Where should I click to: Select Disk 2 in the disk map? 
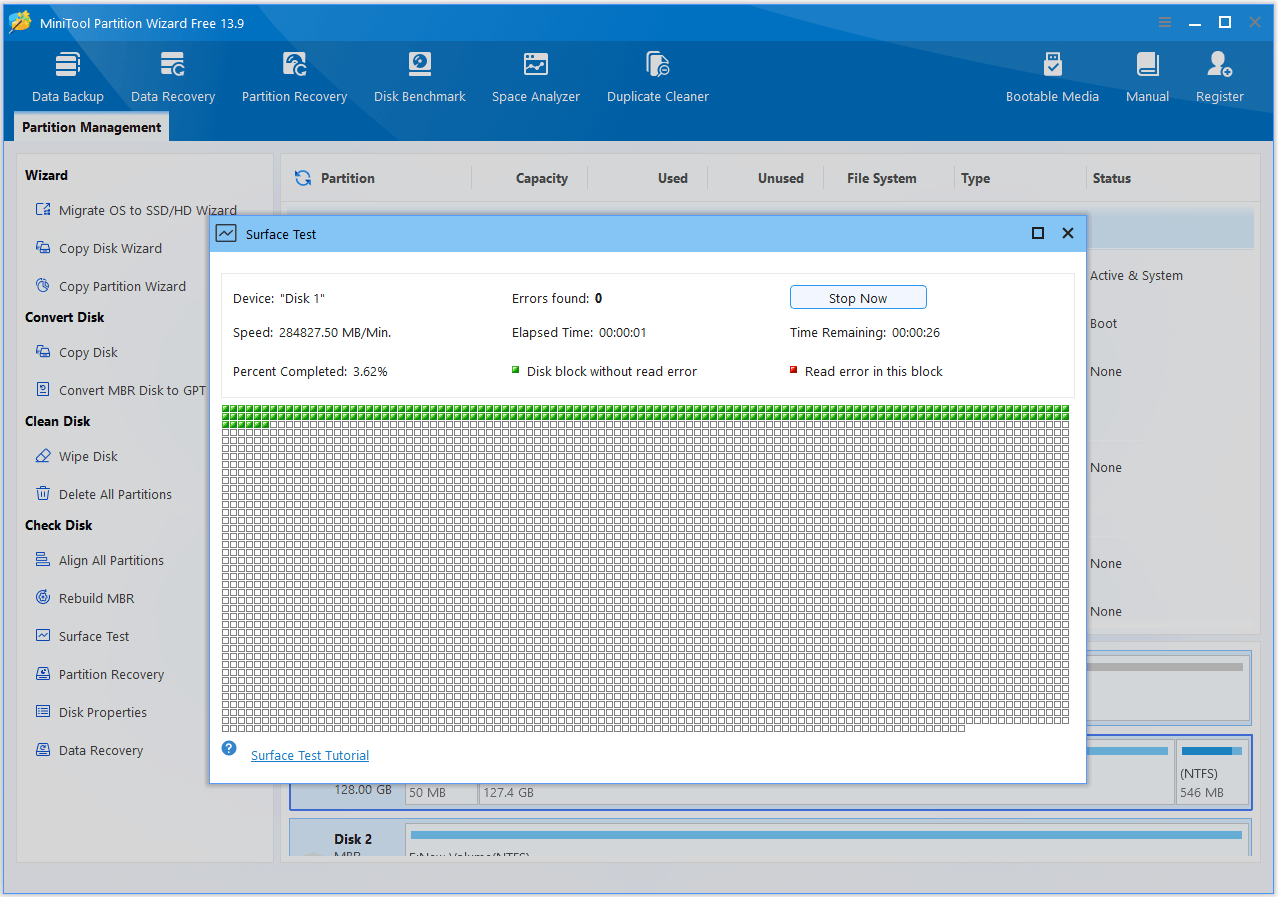point(346,839)
